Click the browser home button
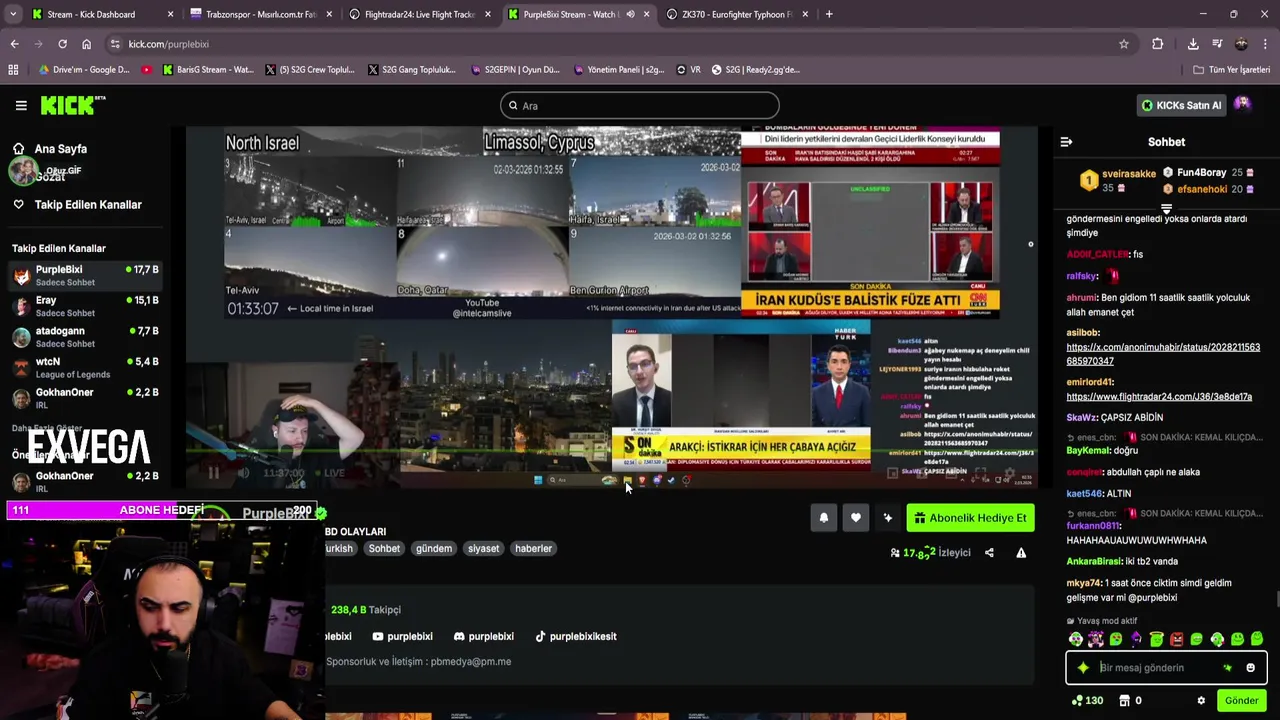 [86, 44]
